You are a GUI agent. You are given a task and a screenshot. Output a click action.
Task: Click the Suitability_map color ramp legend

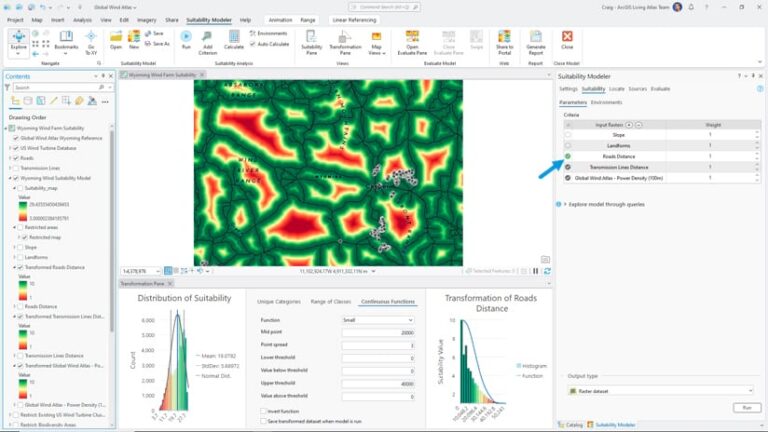[x=23, y=211]
